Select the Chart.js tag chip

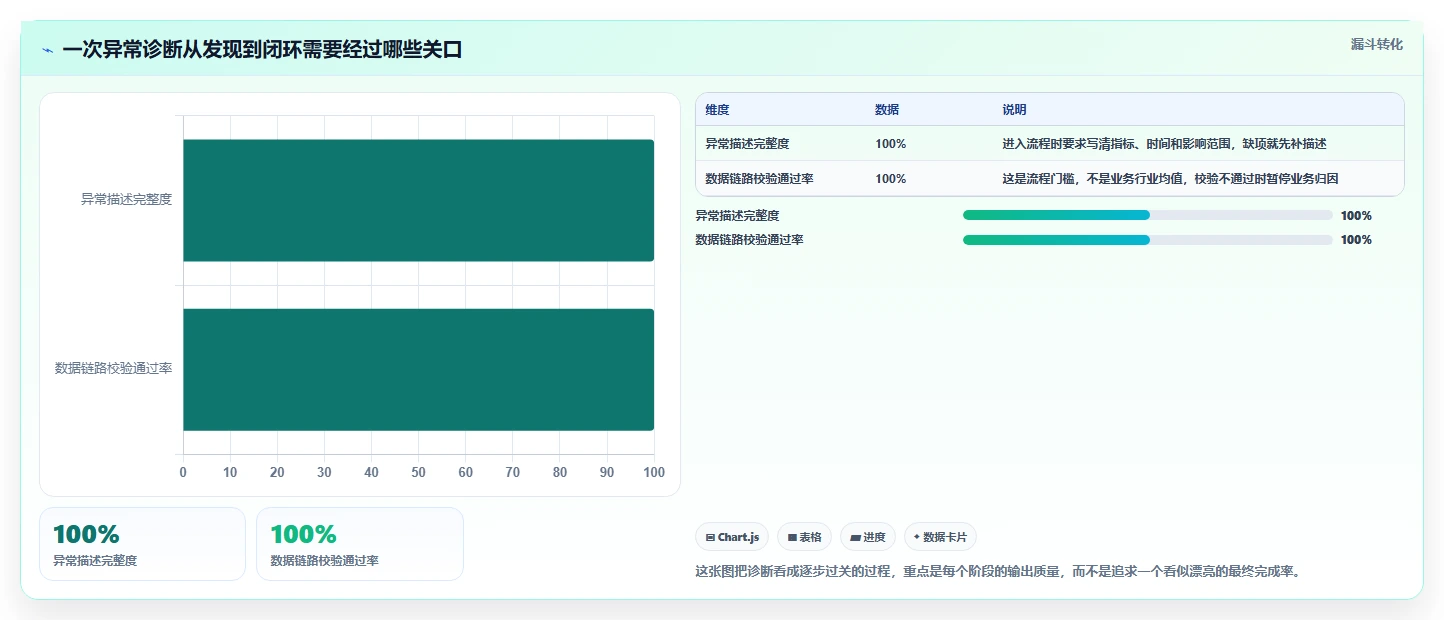pos(732,537)
